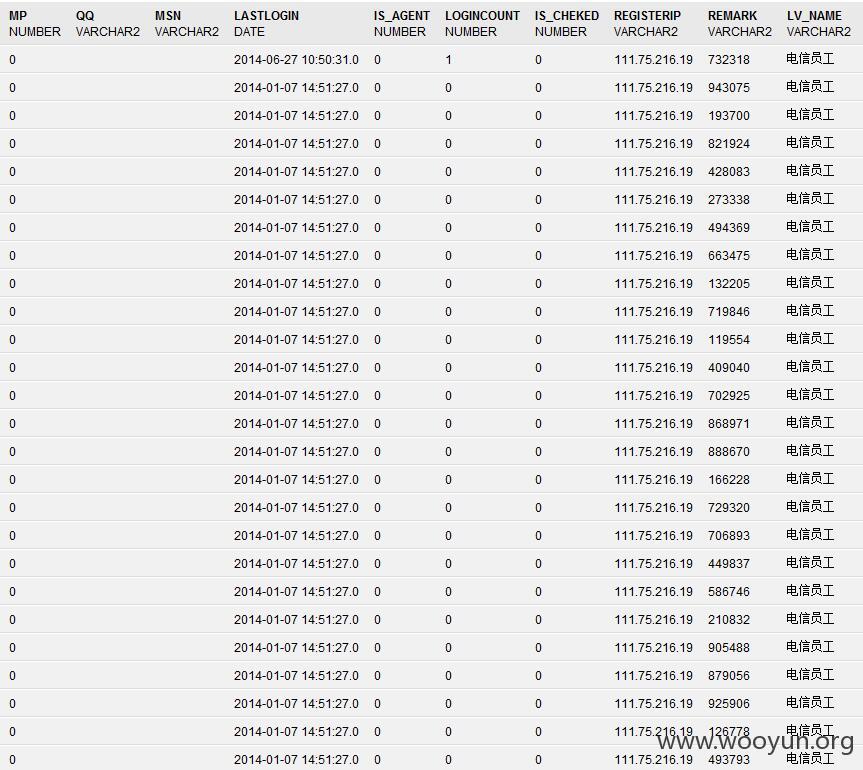This screenshot has height=770, width=863.
Task: Select remark value 879056
Action: pos(729,676)
